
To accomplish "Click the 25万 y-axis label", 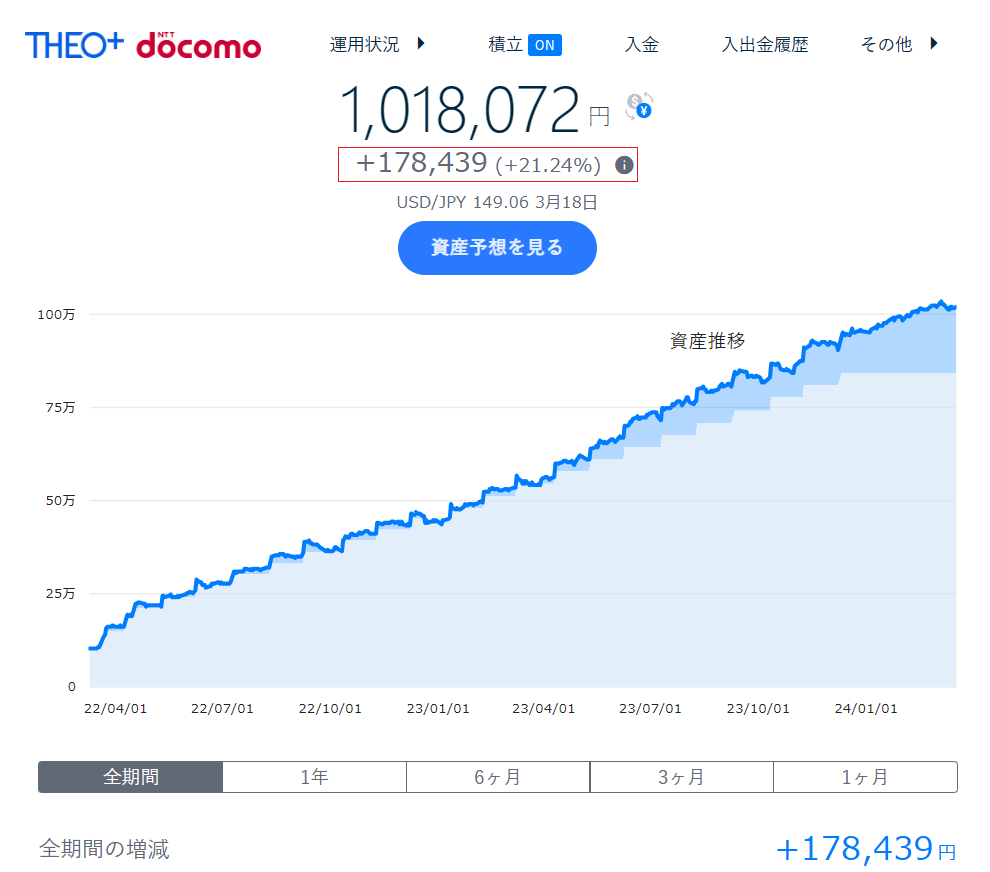I will [x=60, y=594].
